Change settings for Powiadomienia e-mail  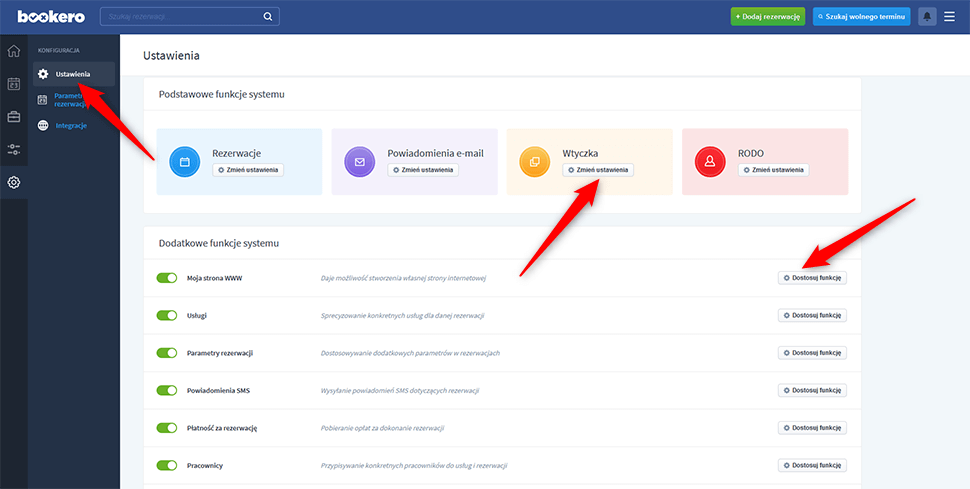point(423,170)
